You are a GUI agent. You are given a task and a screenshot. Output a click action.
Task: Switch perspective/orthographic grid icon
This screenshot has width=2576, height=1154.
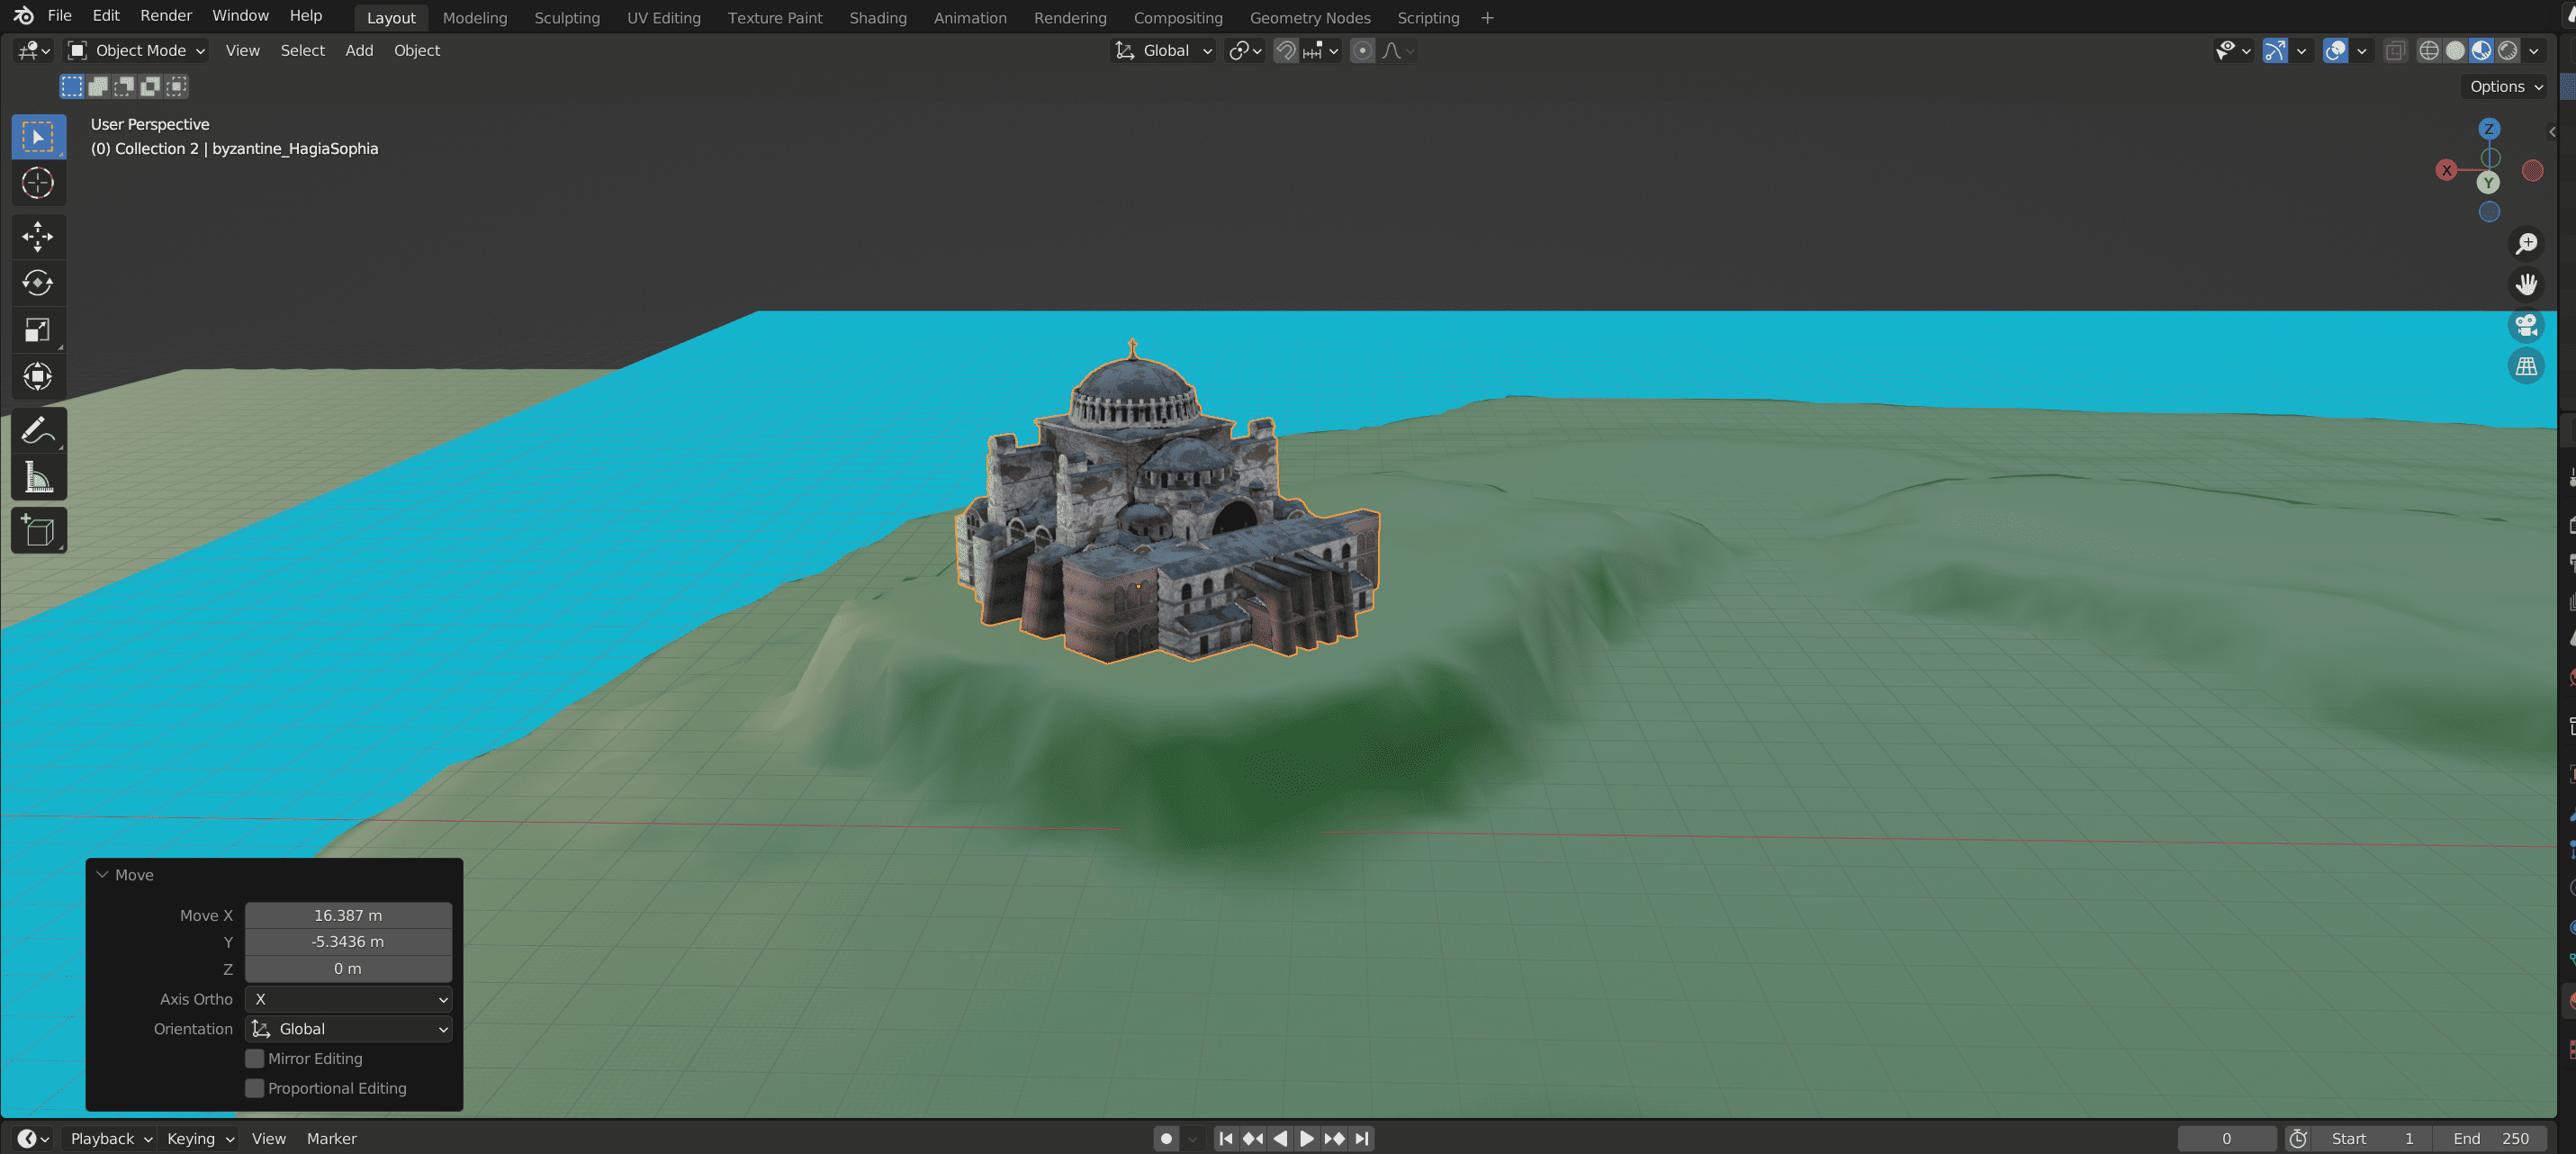click(x=2526, y=367)
